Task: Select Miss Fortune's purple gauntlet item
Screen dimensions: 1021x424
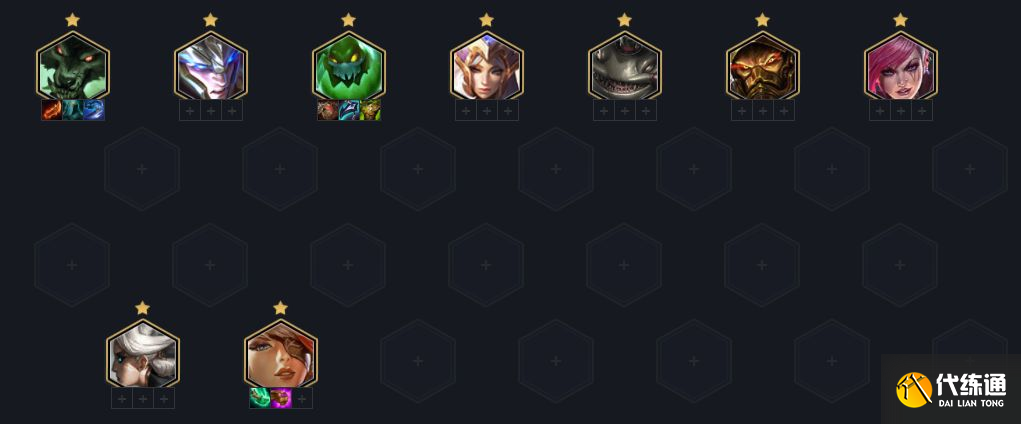Action: (281, 398)
